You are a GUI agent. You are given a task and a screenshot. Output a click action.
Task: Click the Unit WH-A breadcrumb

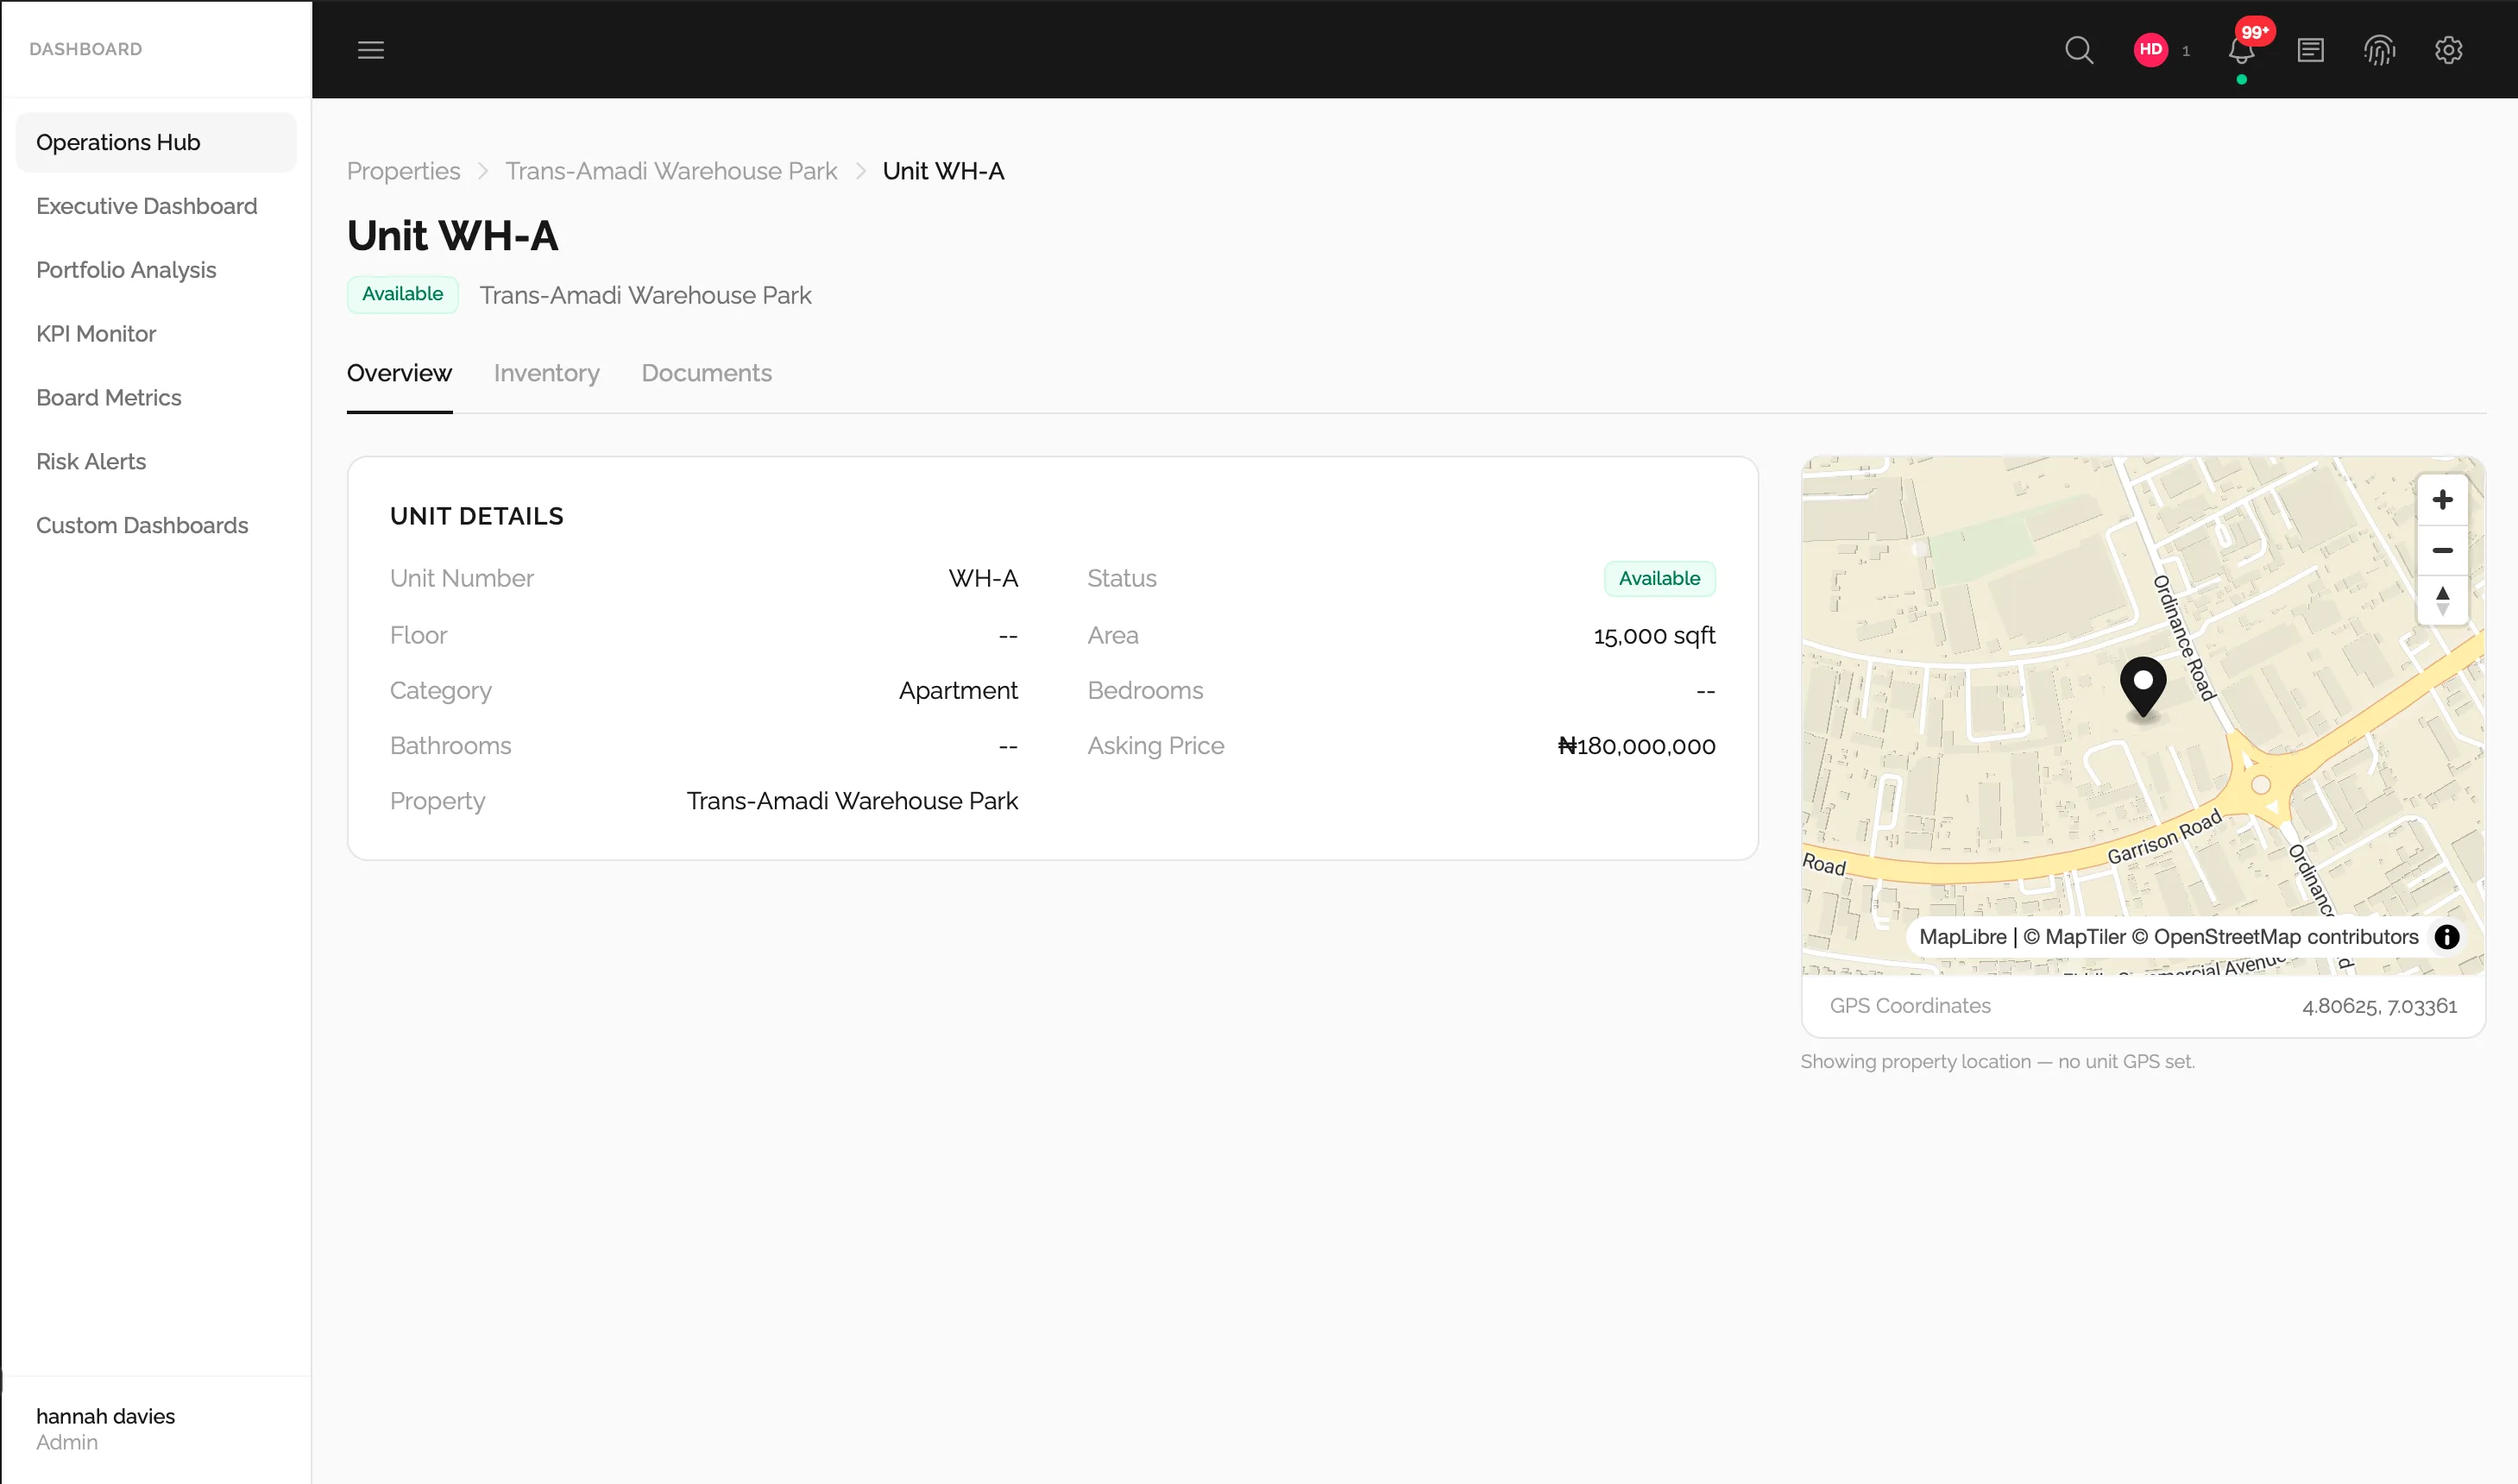[x=943, y=171]
